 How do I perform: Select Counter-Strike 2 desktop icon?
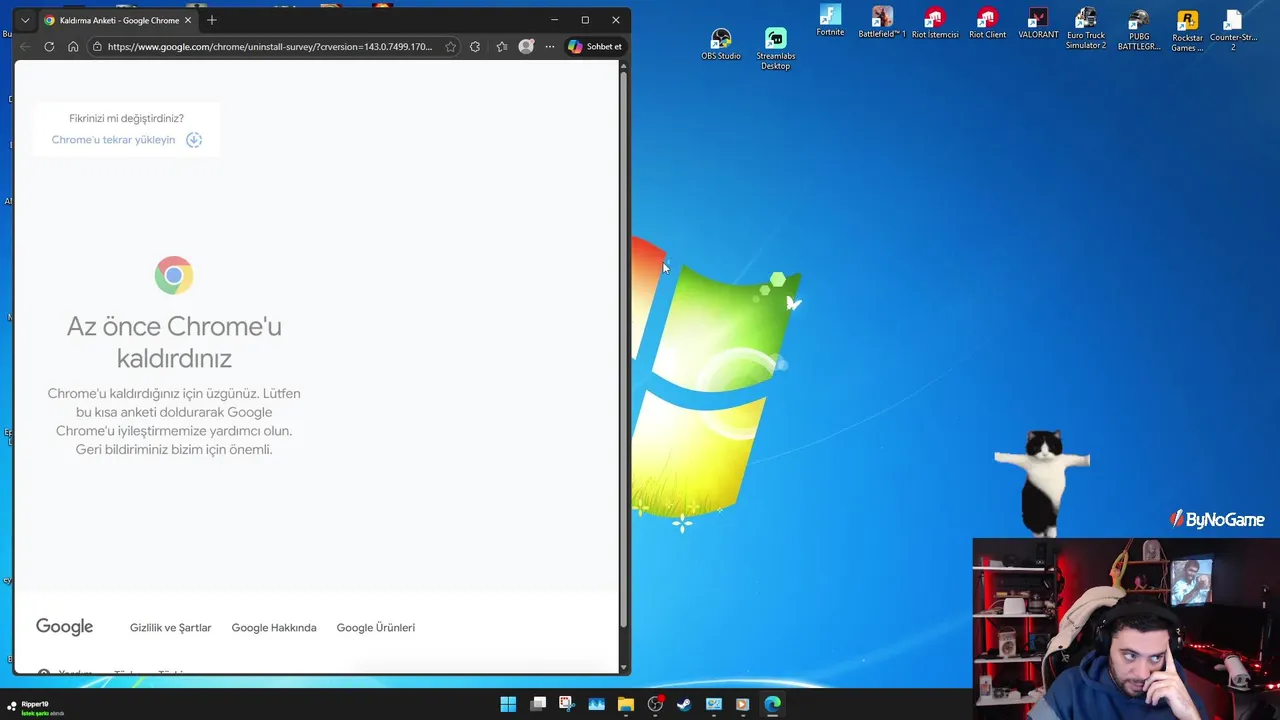point(1233,30)
